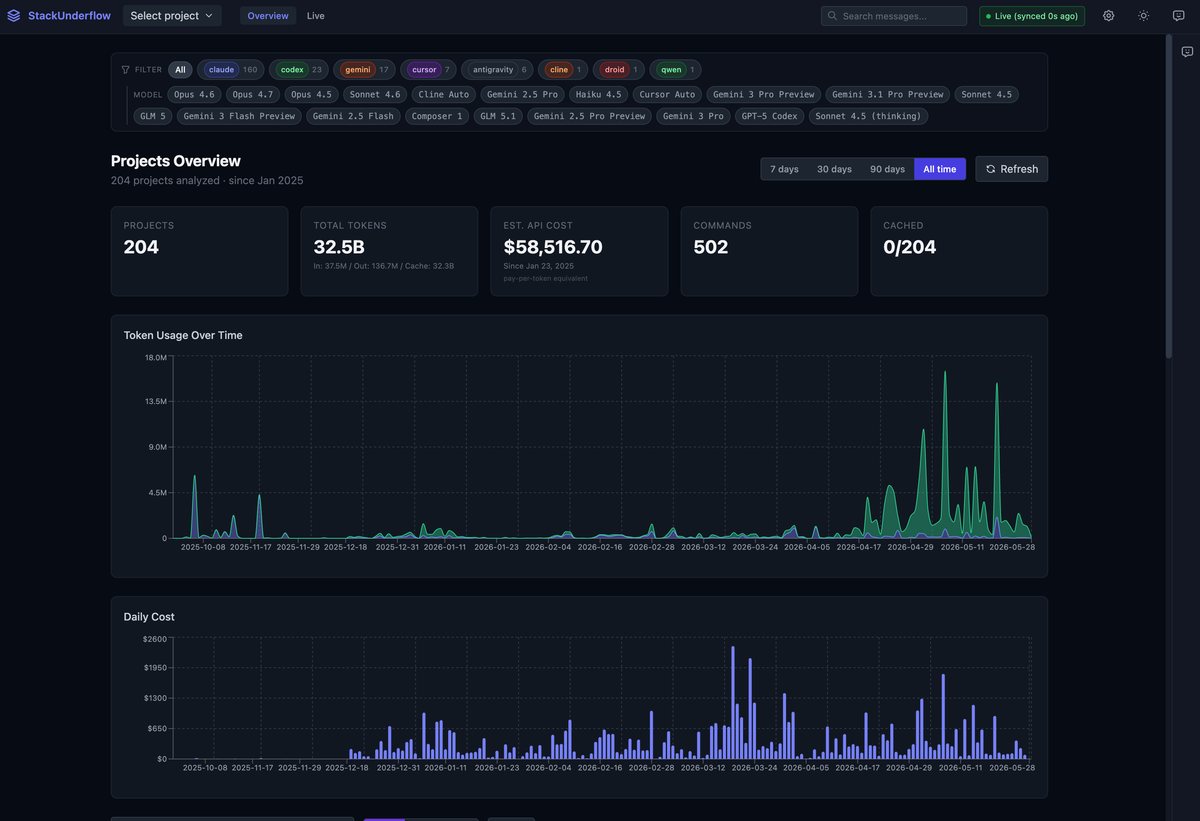Screen dimensions: 1200x821
Task: Click the 204 projects analyzed subtitle
Action: [207, 181]
